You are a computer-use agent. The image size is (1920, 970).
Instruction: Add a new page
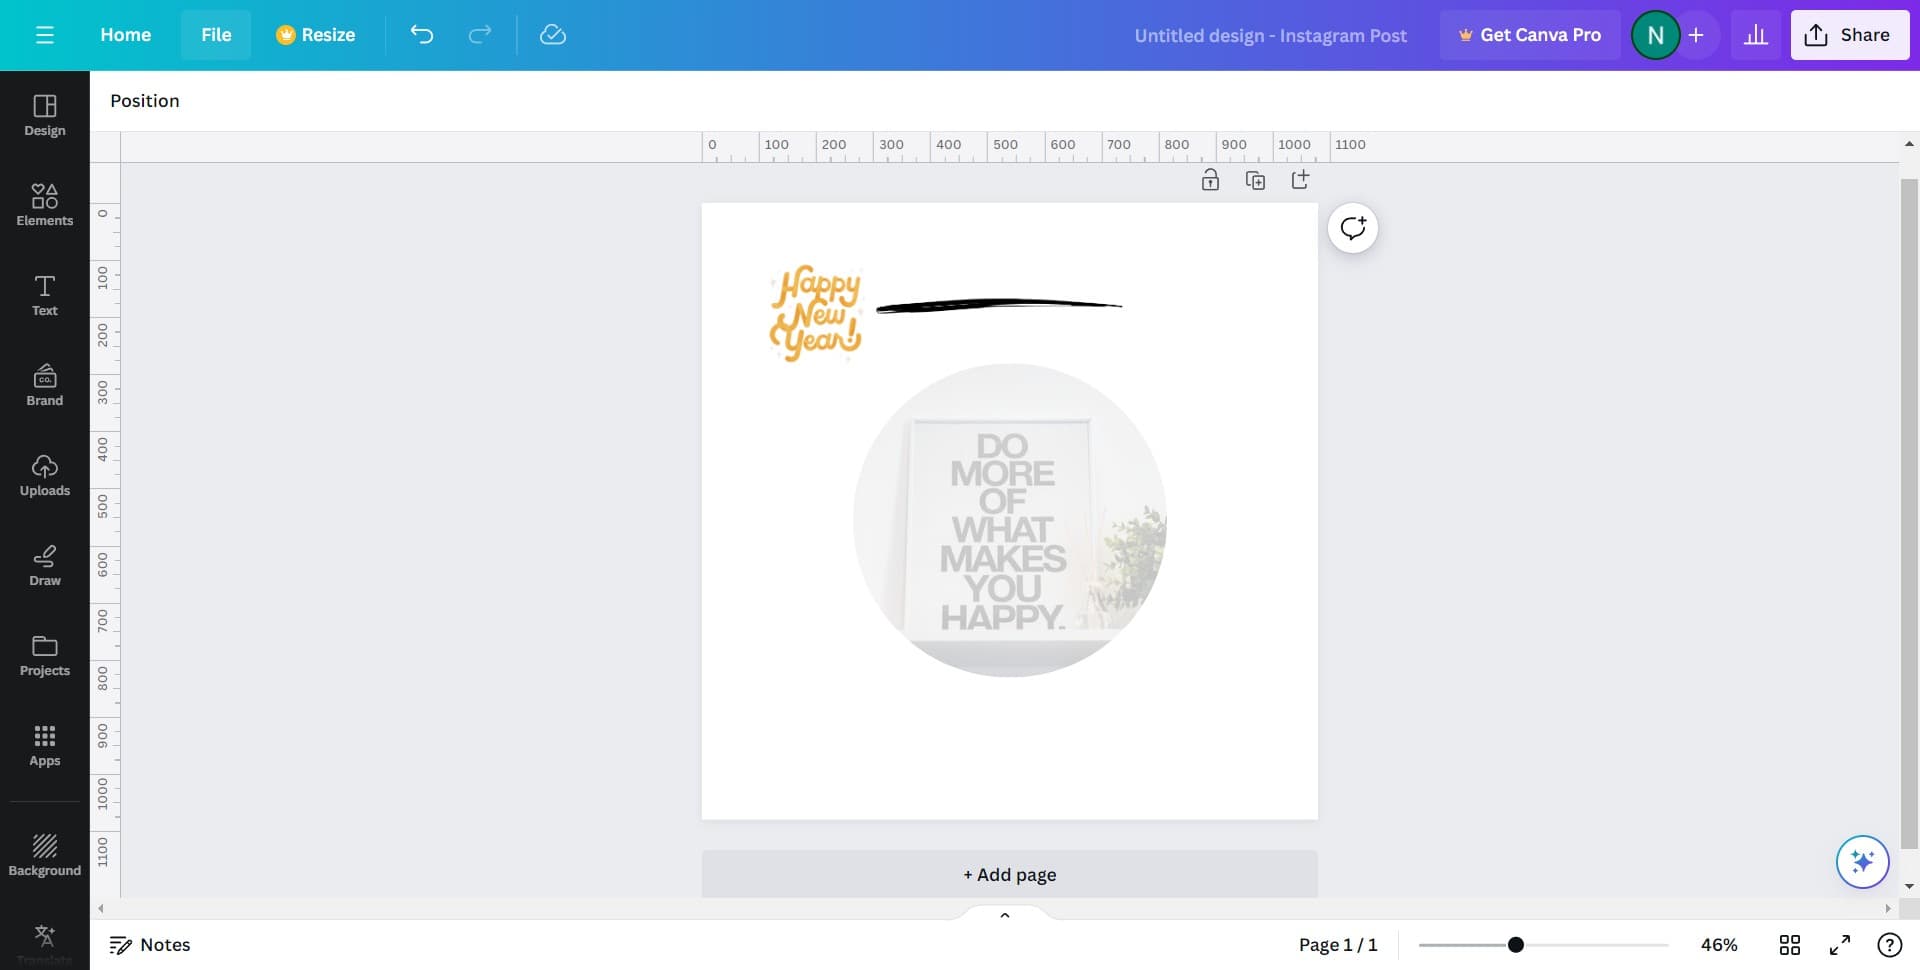[1009, 874]
